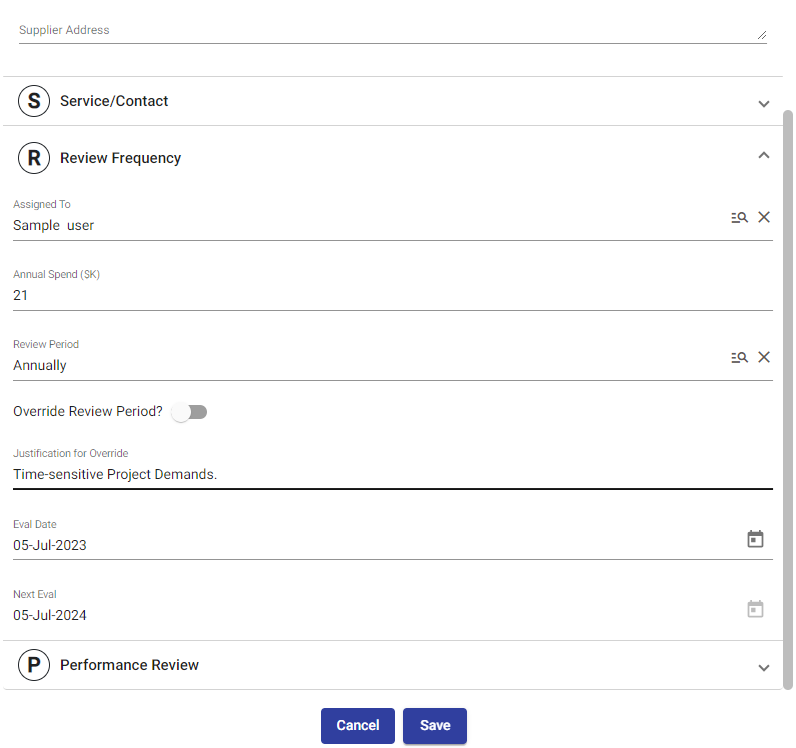Clear the Assigned To field value
796x748 pixels.
tap(764, 217)
